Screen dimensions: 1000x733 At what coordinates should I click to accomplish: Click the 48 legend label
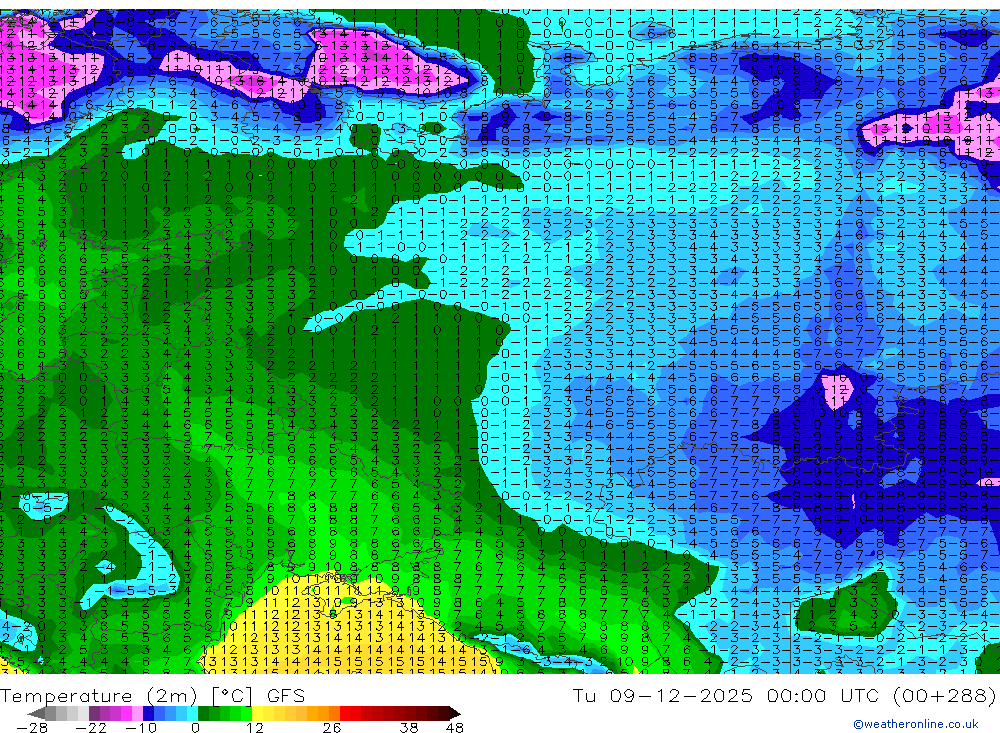click(x=455, y=728)
